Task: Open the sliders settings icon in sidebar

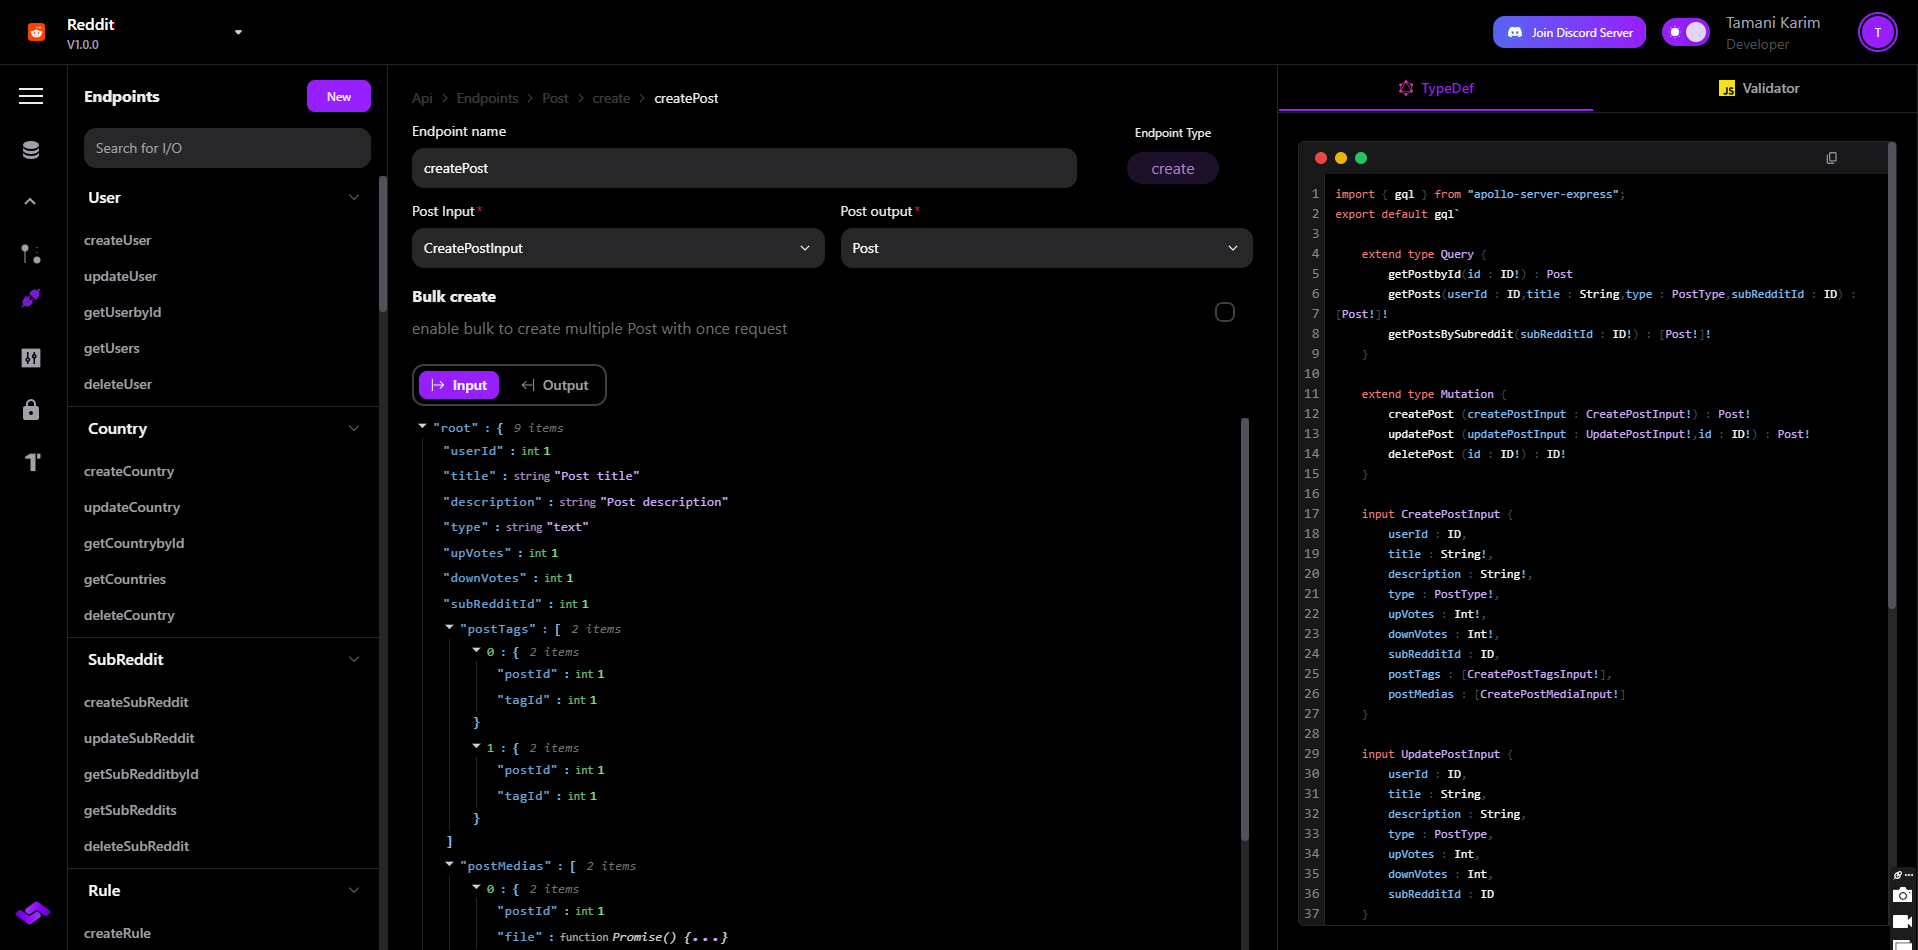Action: 31,358
